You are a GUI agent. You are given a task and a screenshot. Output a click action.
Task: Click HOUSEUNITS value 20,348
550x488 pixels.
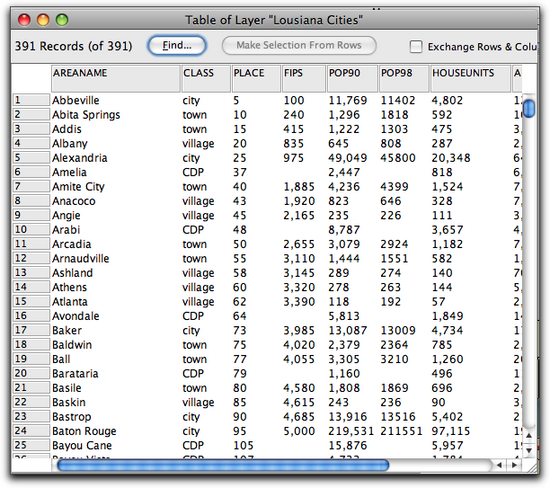451,158
